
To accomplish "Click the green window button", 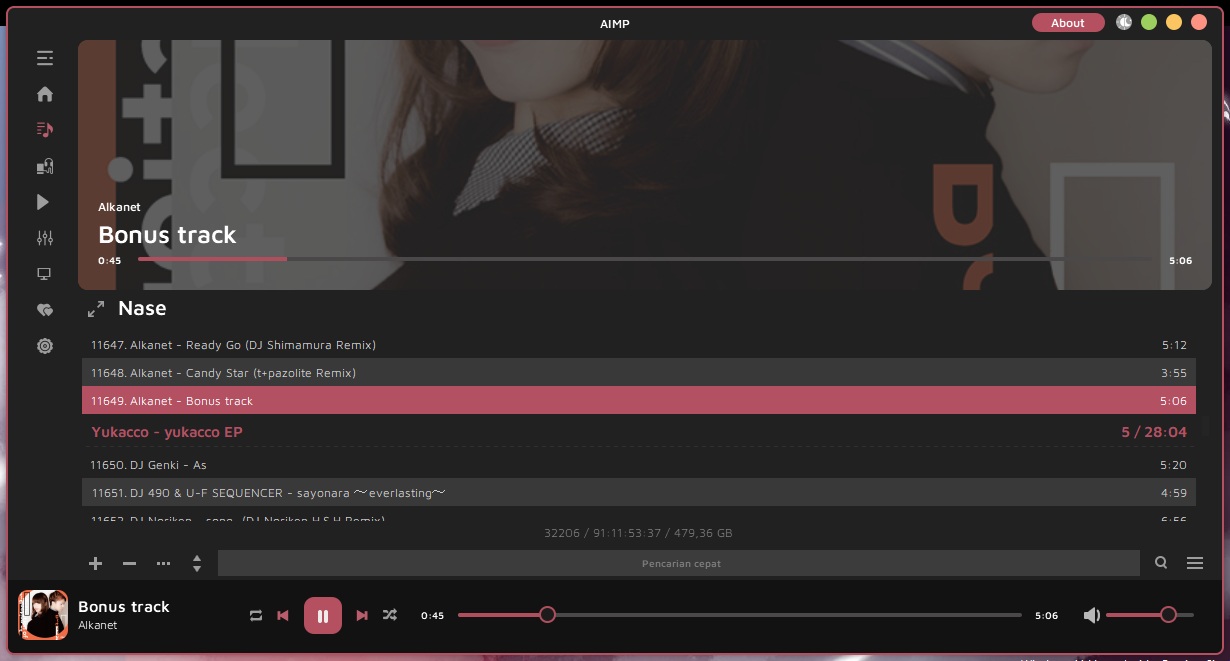I will tap(1149, 22).
